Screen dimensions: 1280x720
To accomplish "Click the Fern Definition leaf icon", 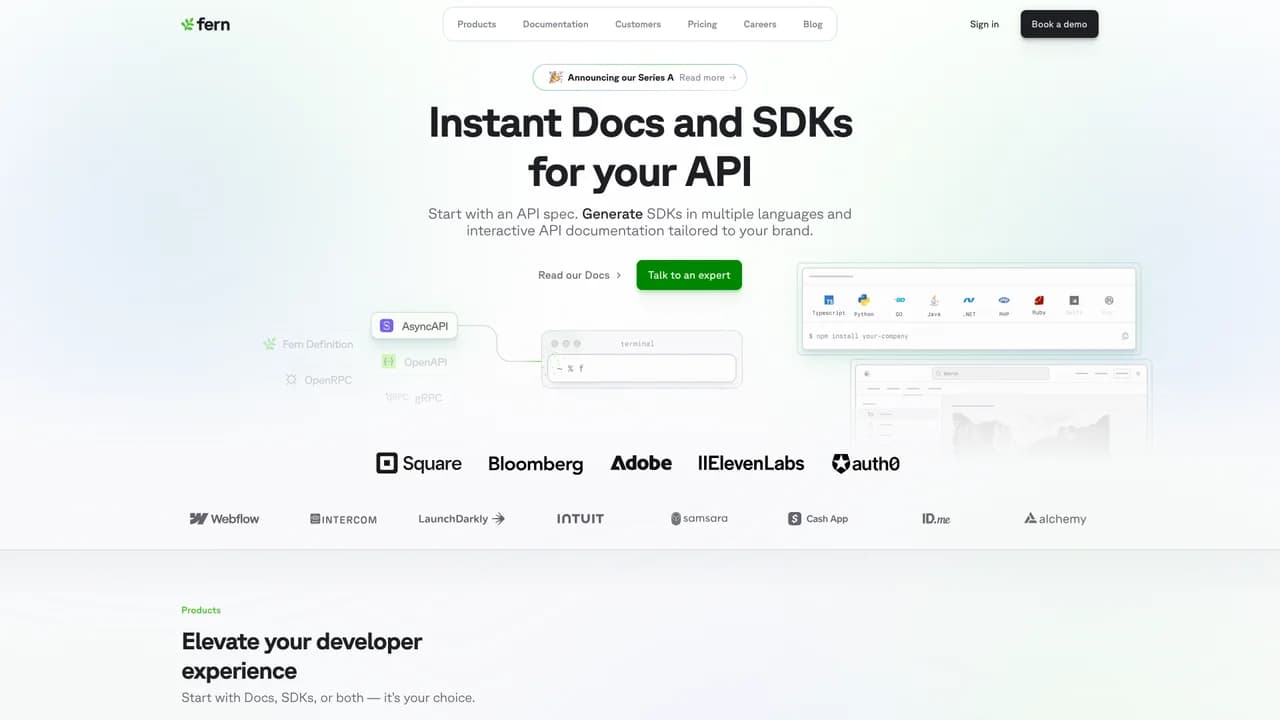I will (270, 344).
